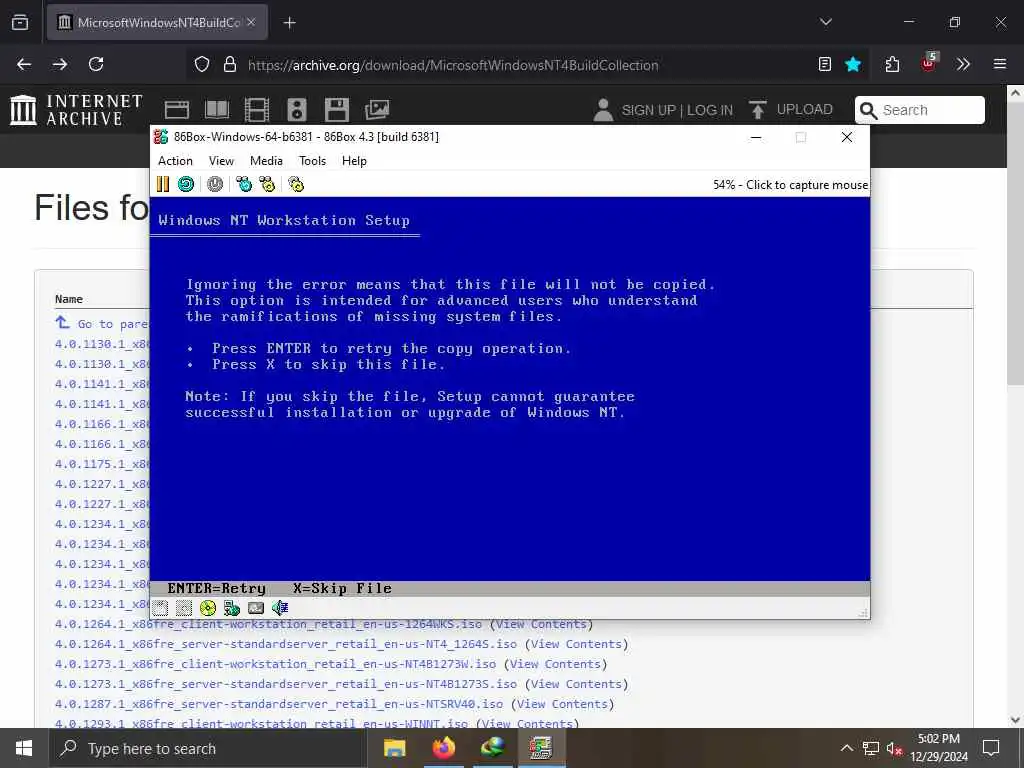The height and width of the screenshot is (768, 1024).
Task: Open the Internet Archive audio speaker icon
Action: coord(297,110)
